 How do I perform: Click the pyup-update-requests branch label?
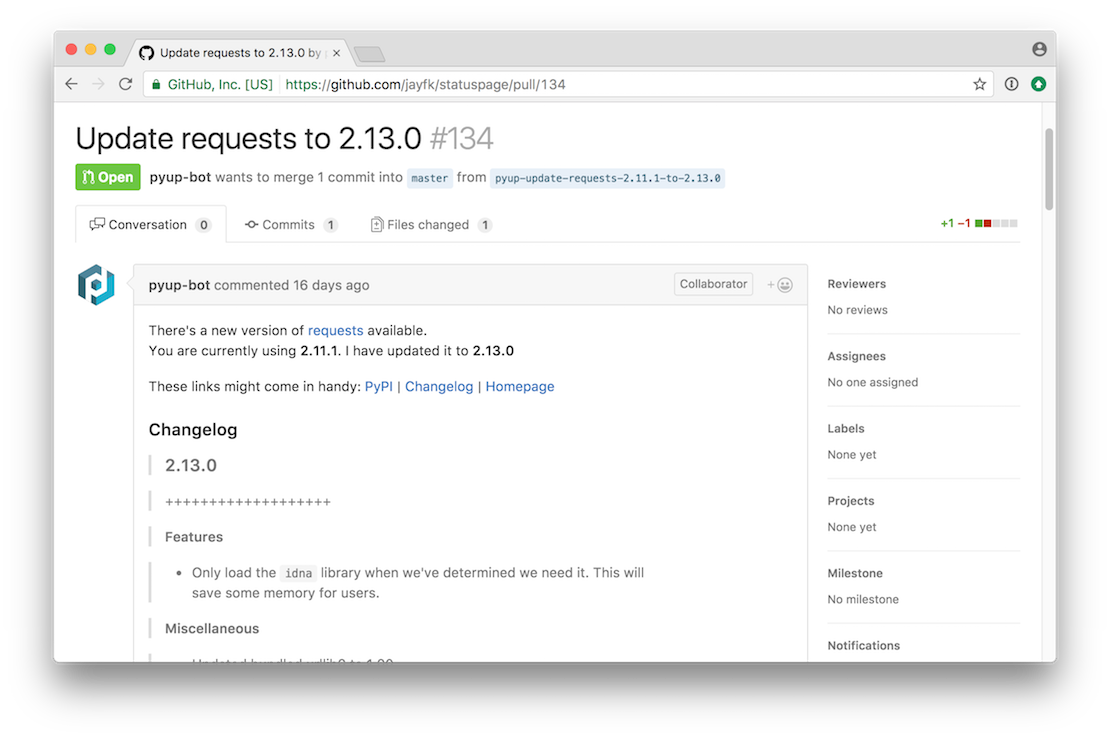pyautogui.click(x=607, y=178)
